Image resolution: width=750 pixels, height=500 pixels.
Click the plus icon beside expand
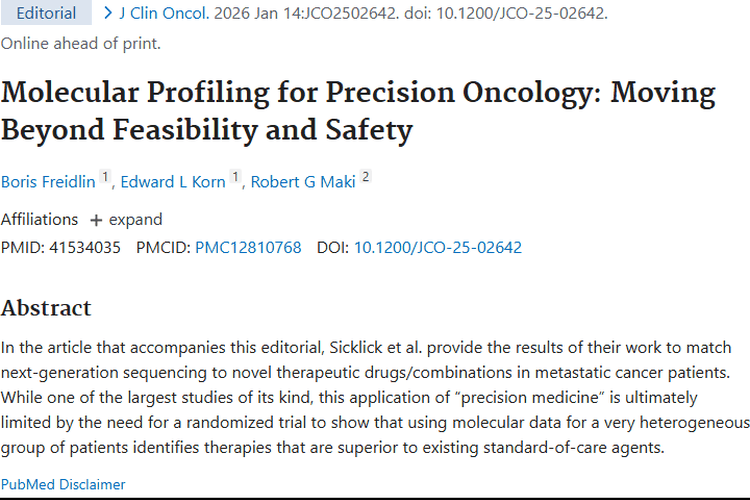96,220
